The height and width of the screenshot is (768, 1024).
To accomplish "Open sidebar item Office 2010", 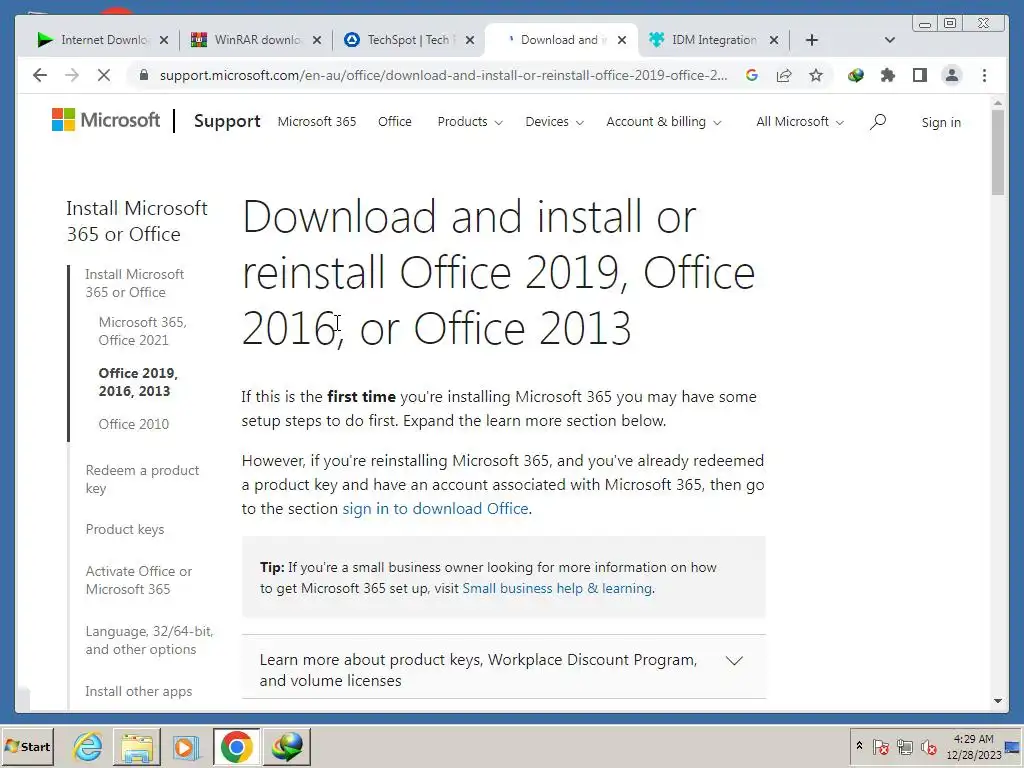I will 134,424.
